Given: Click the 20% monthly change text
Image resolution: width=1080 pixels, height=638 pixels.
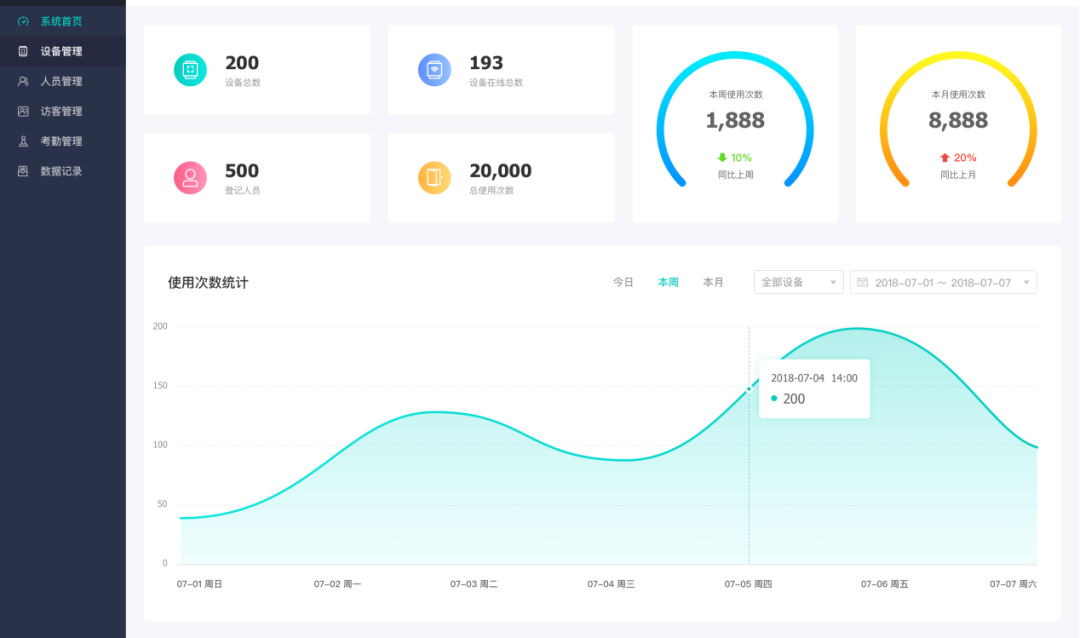Looking at the screenshot, I should 965,158.
